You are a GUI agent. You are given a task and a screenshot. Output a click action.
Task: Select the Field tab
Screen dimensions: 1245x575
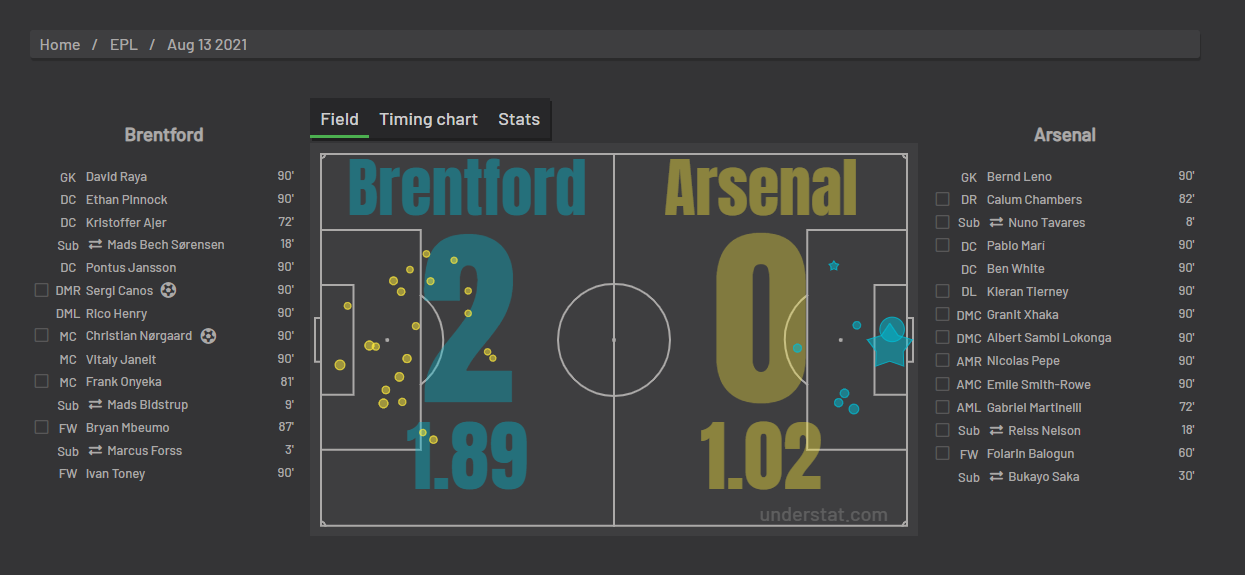pos(339,119)
